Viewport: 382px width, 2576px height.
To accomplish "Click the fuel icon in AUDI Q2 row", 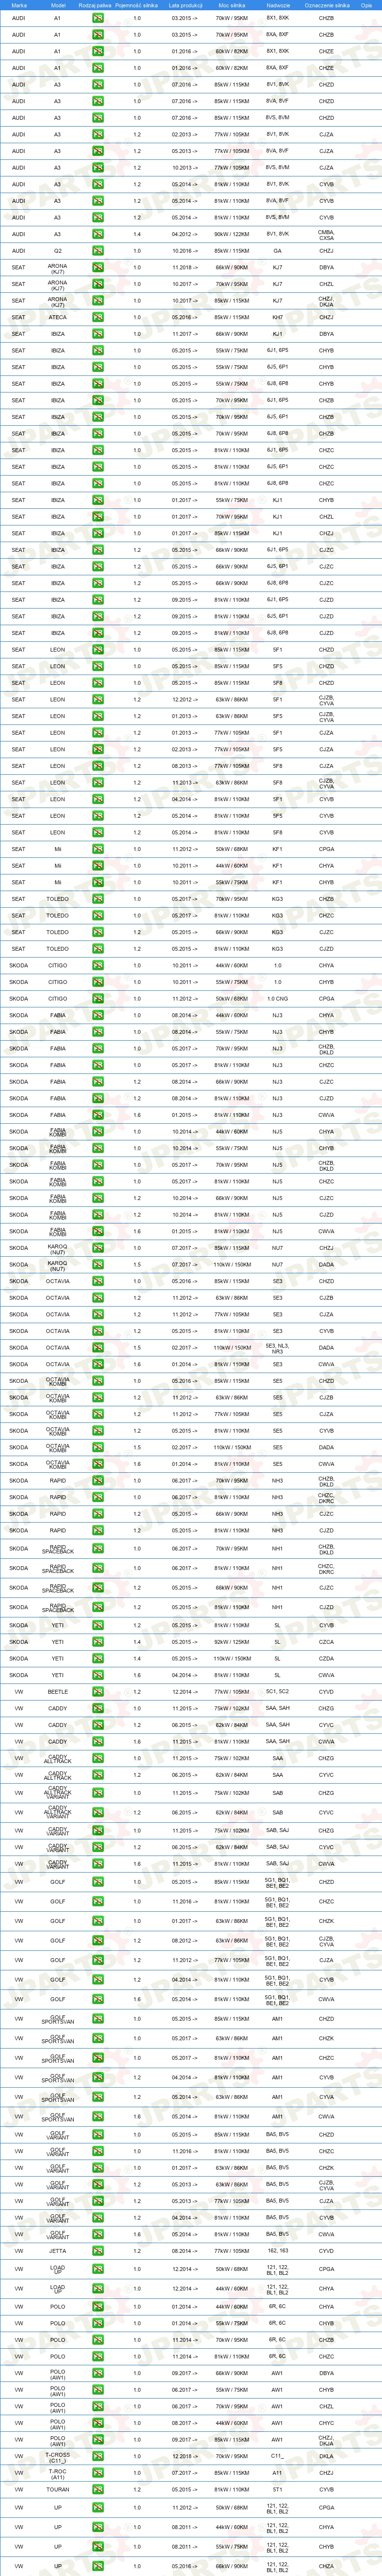I will [x=98, y=251].
